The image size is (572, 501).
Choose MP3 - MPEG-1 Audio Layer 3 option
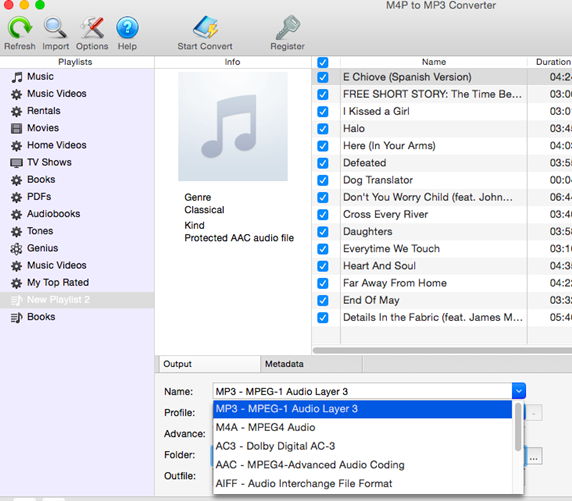click(x=363, y=409)
